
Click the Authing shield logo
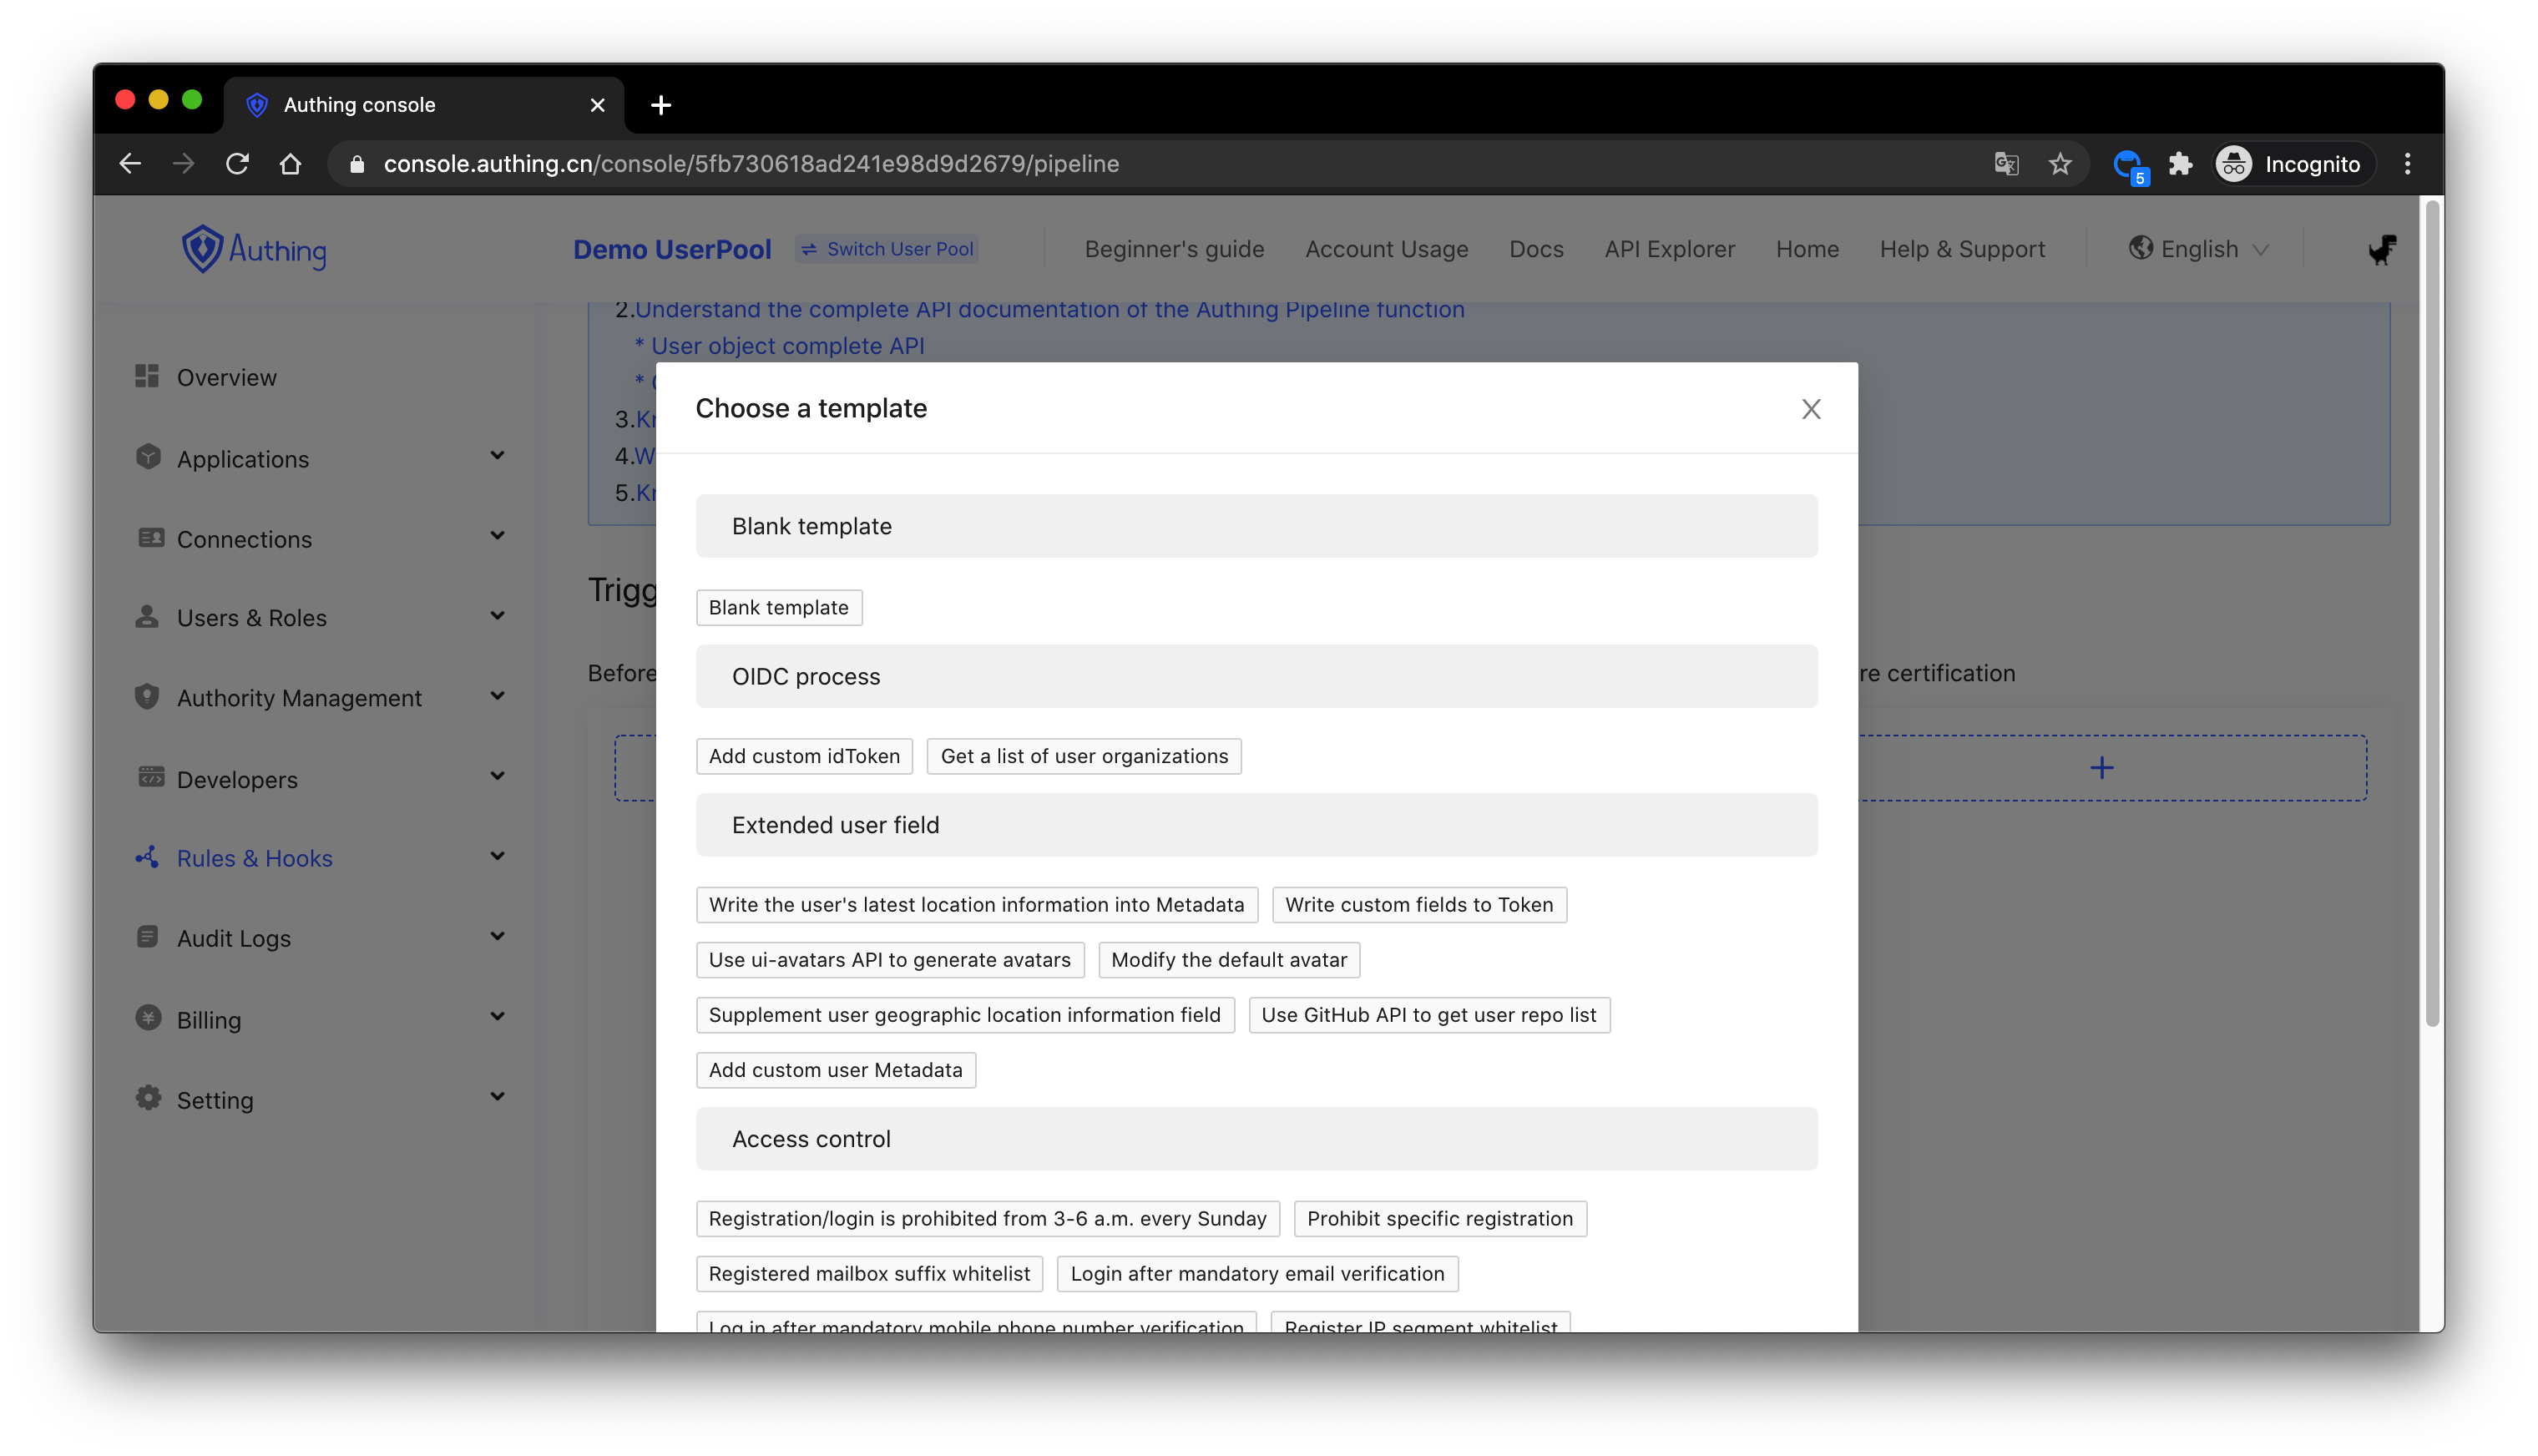click(202, 248)
